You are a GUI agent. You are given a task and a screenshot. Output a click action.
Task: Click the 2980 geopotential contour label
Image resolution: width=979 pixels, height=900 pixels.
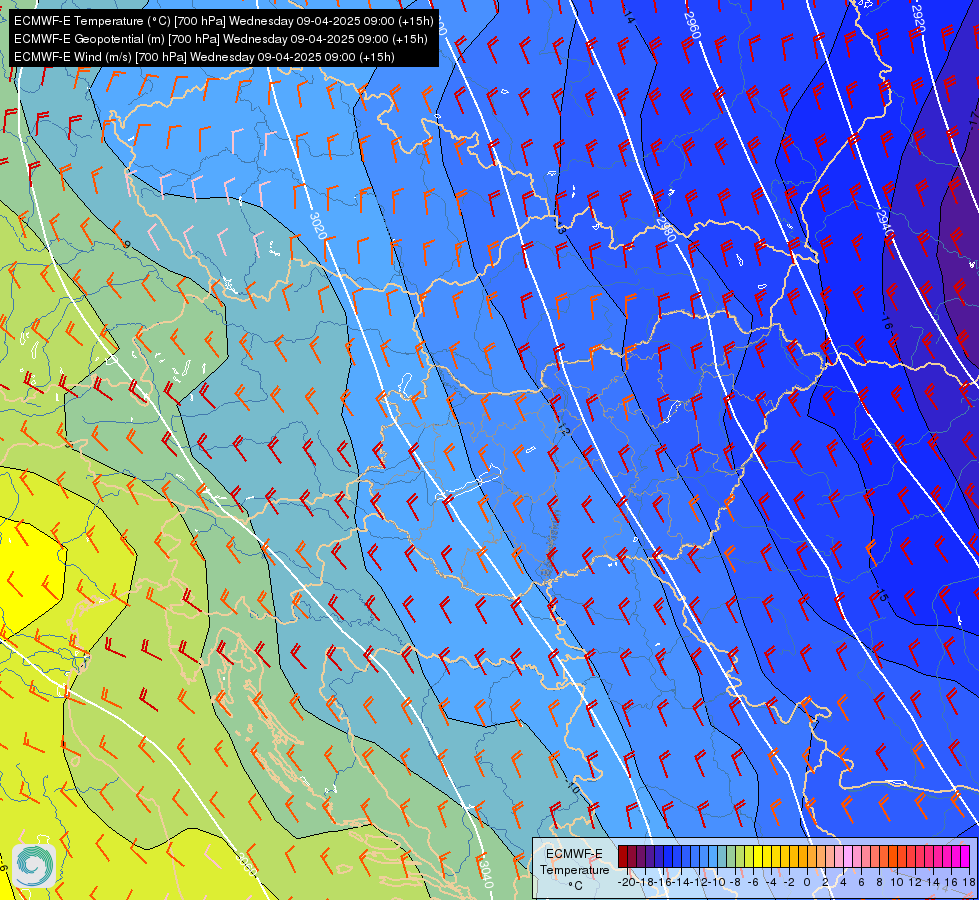coord(666,228)
